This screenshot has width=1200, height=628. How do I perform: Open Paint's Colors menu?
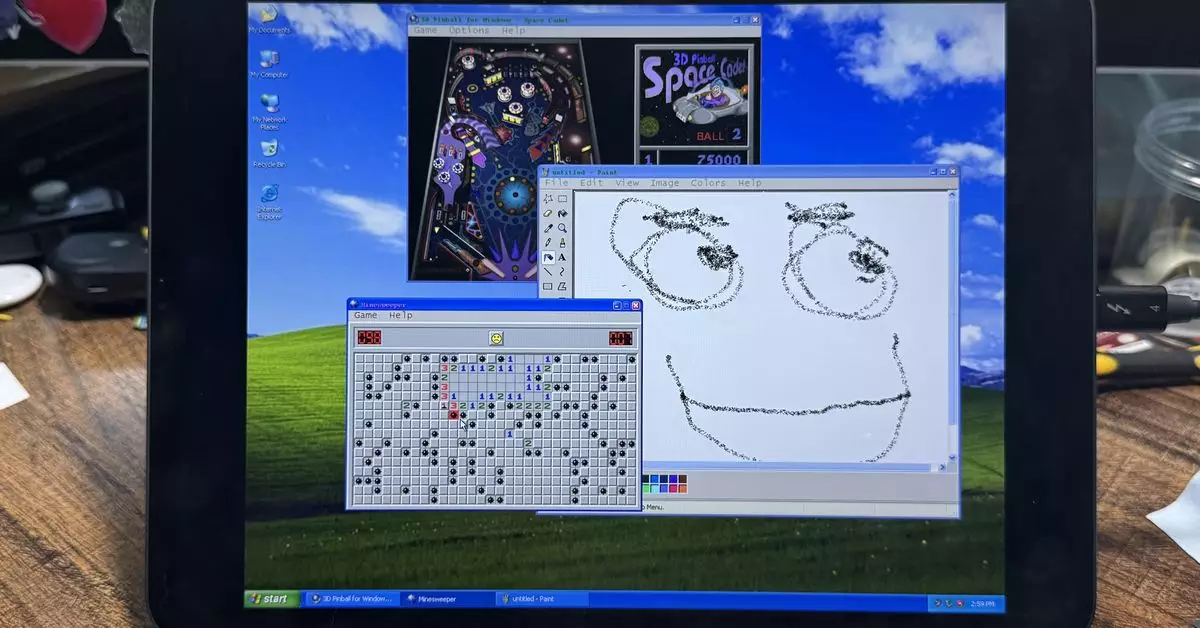click(708, 183)
